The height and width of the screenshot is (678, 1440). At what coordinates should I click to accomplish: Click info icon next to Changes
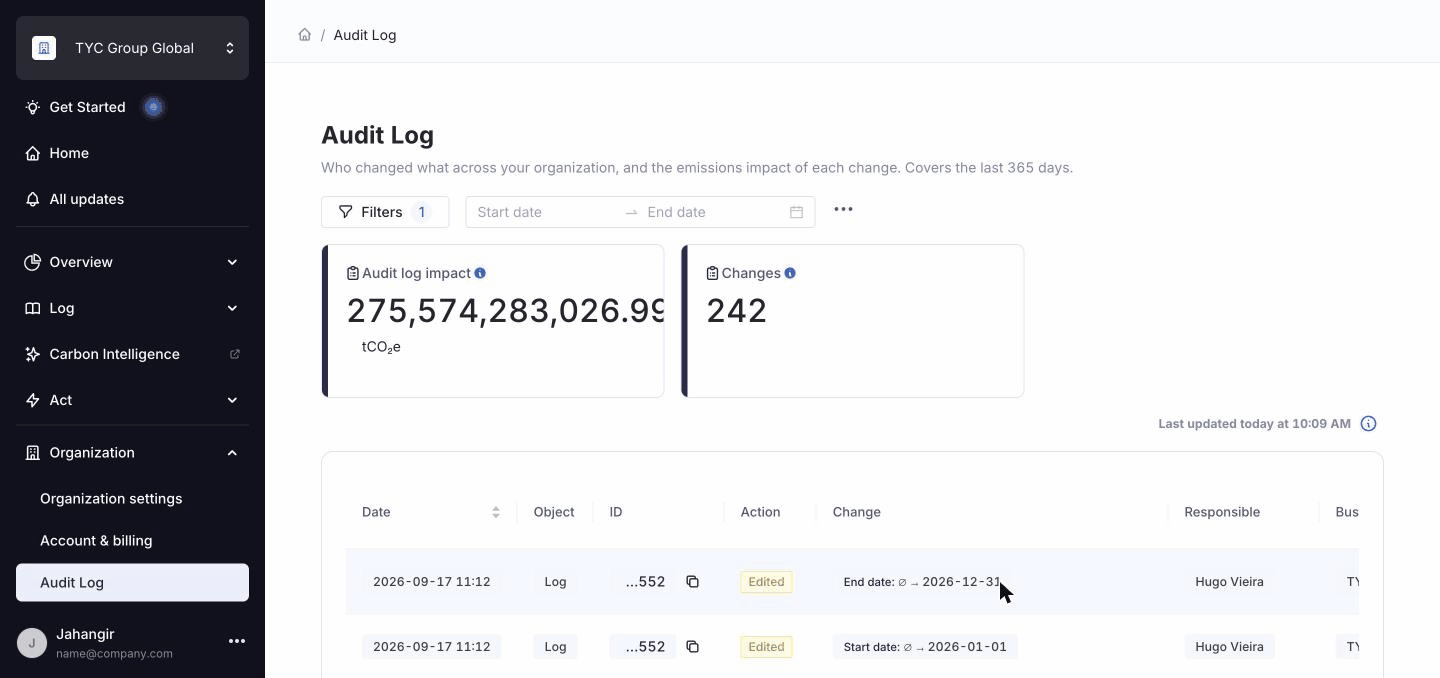[790, 273]
